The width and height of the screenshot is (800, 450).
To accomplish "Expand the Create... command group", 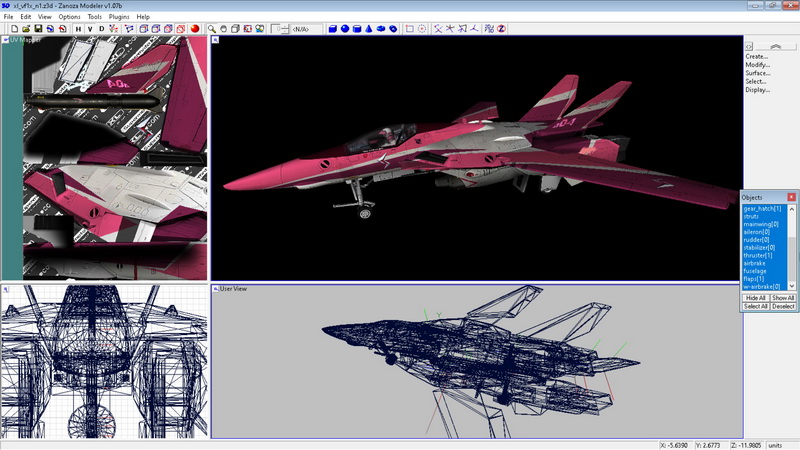I will coord(757,57).
